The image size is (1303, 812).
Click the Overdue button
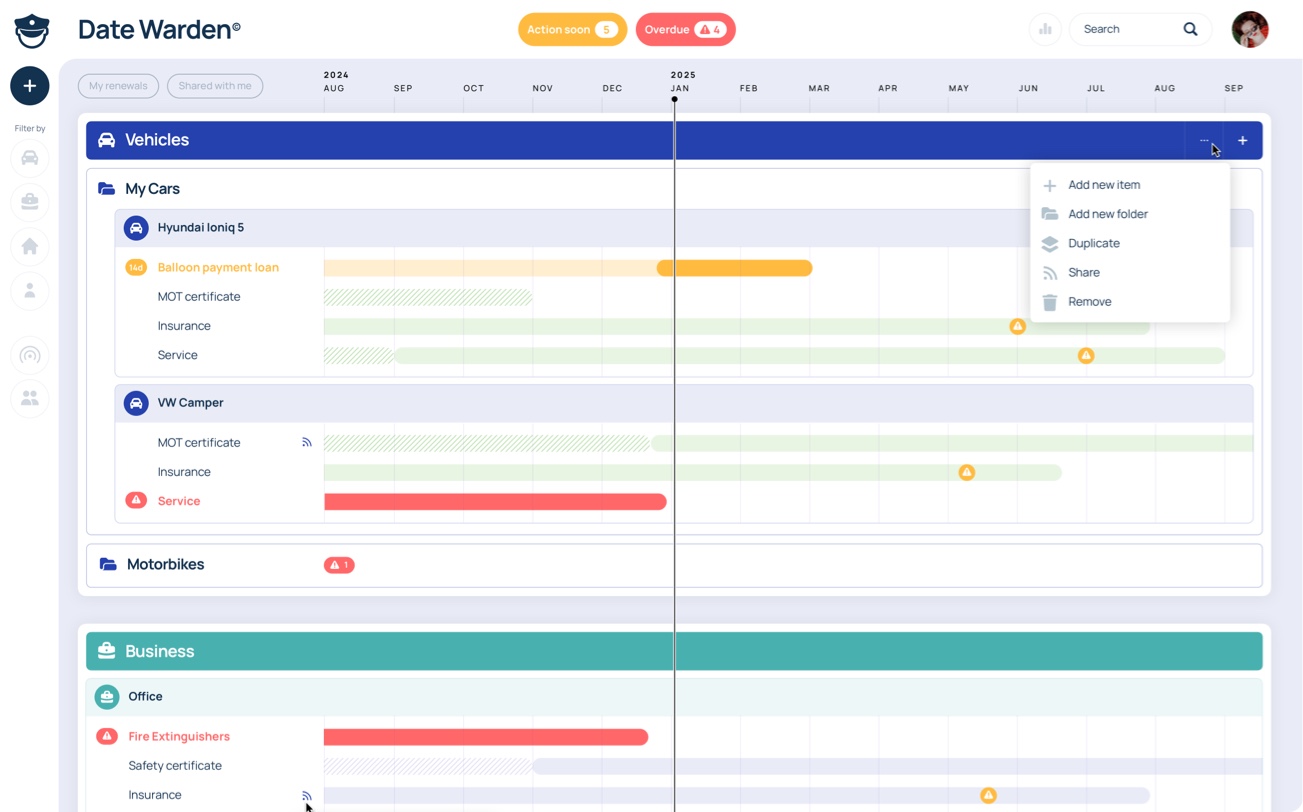685,30
